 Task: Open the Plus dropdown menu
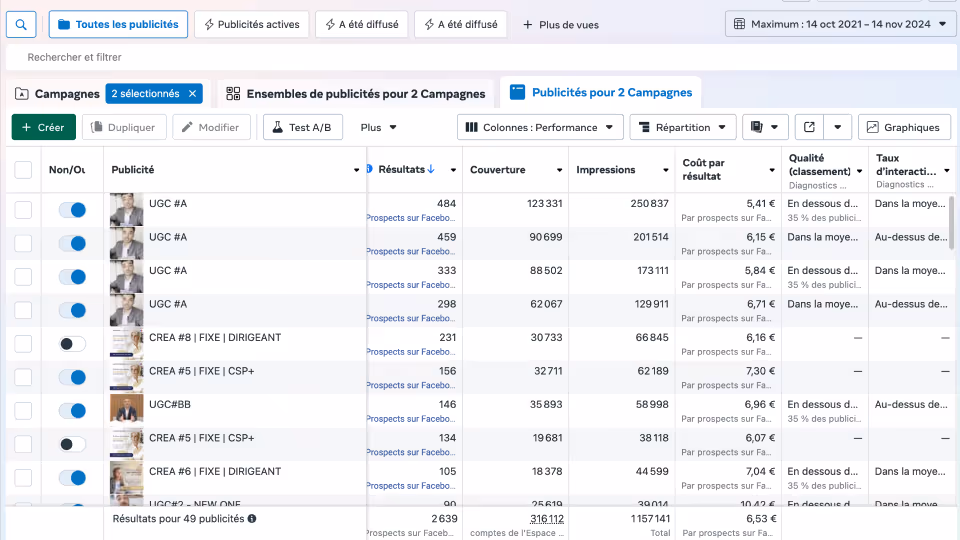pyautogui.click(x=378, y=127)
